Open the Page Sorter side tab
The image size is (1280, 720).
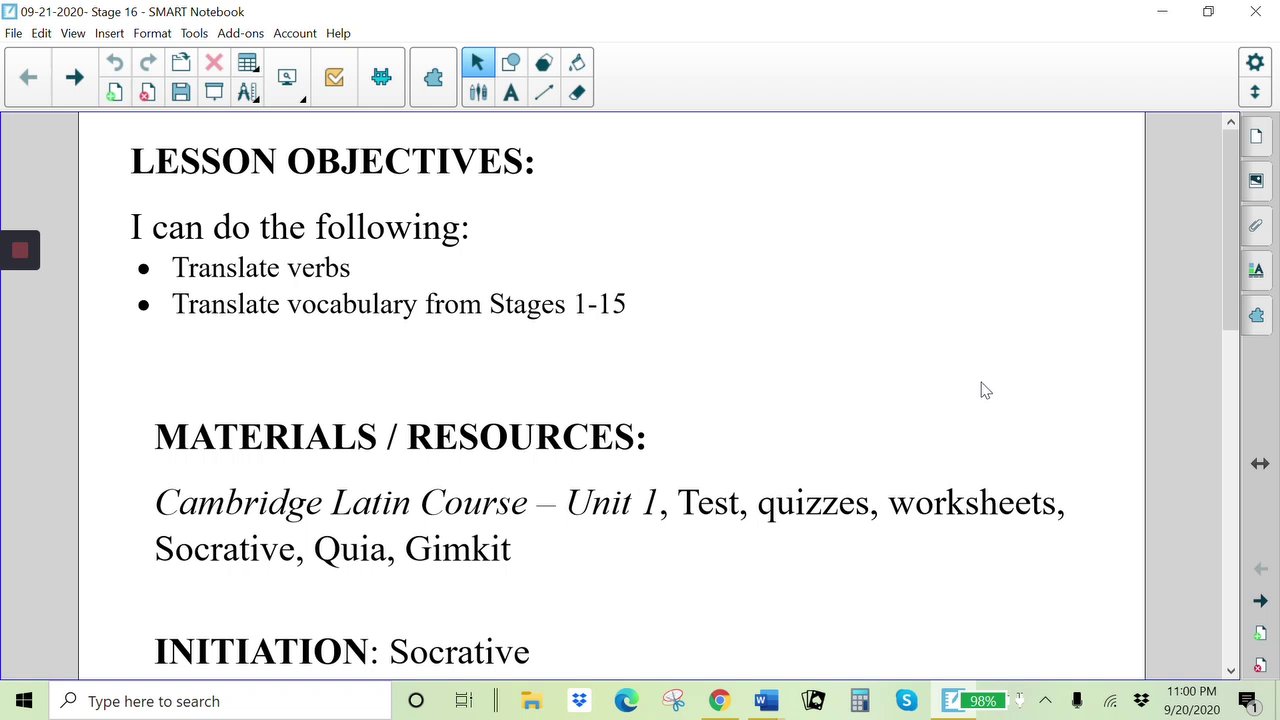pyautogui.click(x=1256, y=136)
